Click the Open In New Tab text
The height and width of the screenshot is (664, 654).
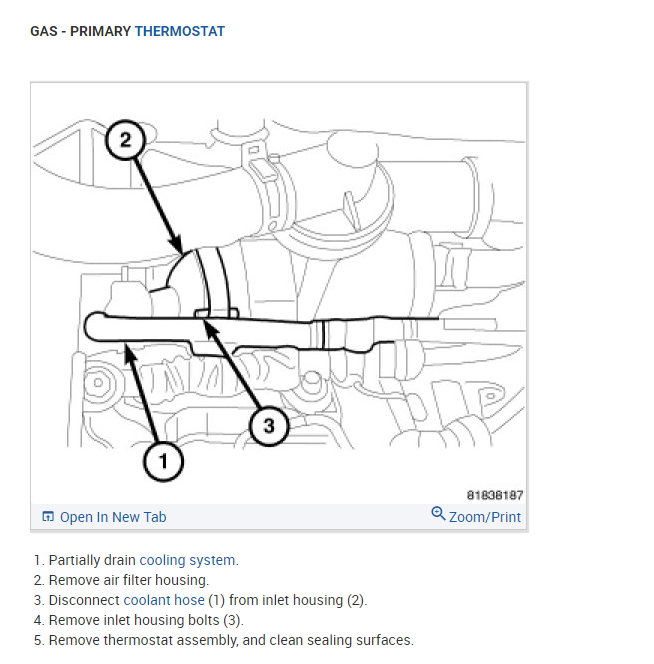(113, 517)
